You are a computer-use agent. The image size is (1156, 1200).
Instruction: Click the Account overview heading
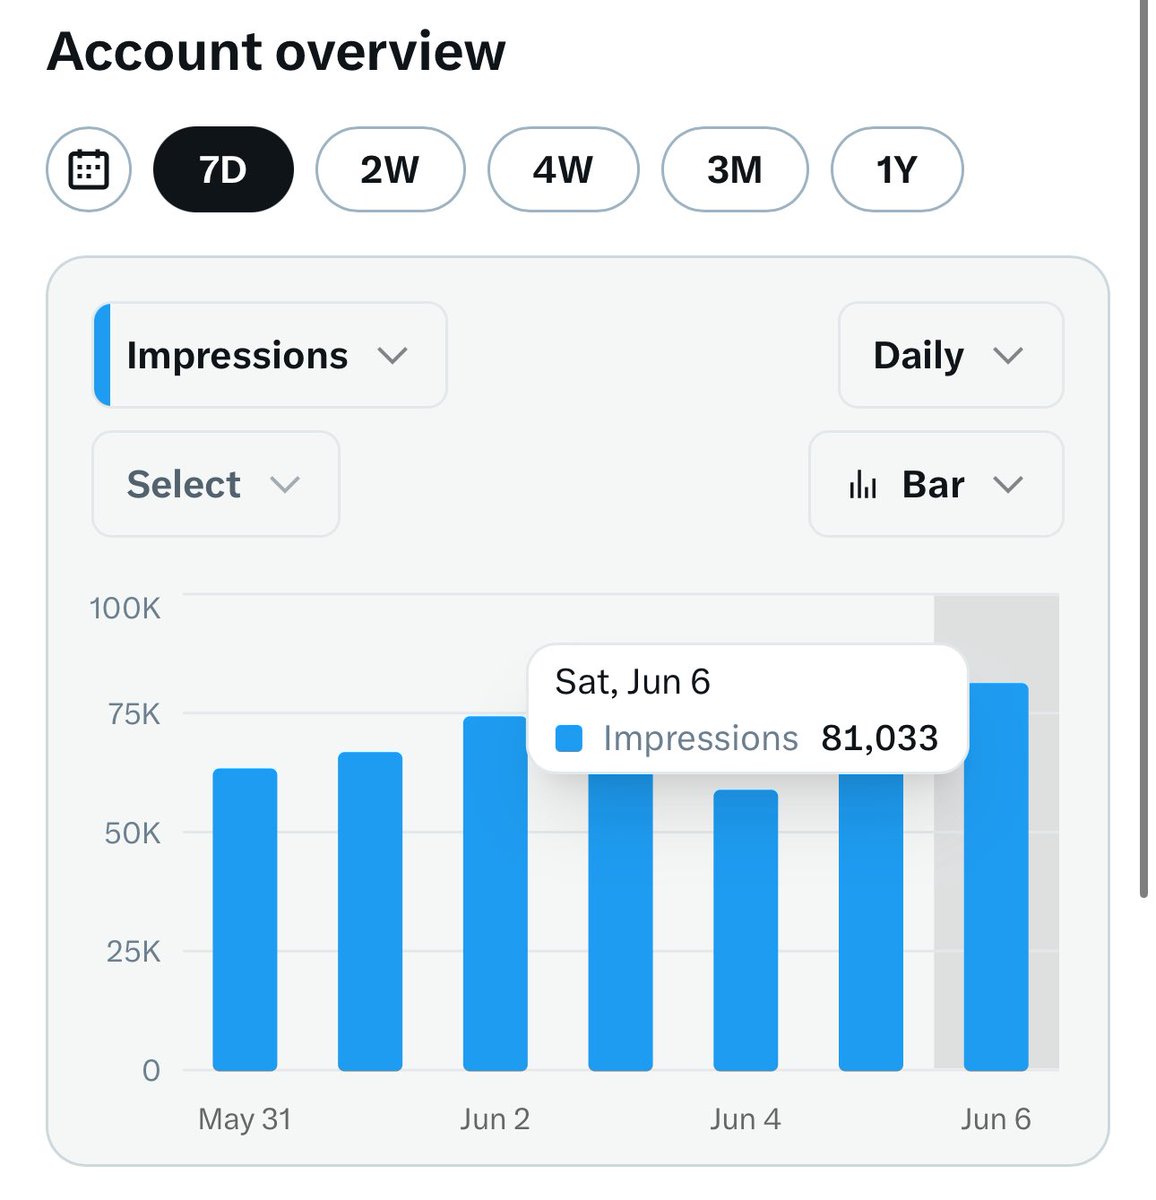point(276,51)
